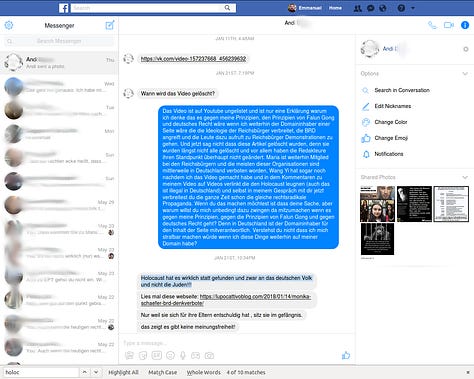Open Notifications globe icon in top bar
The width and height of the screenshot is (474, 379).
[x=383, y=8]
